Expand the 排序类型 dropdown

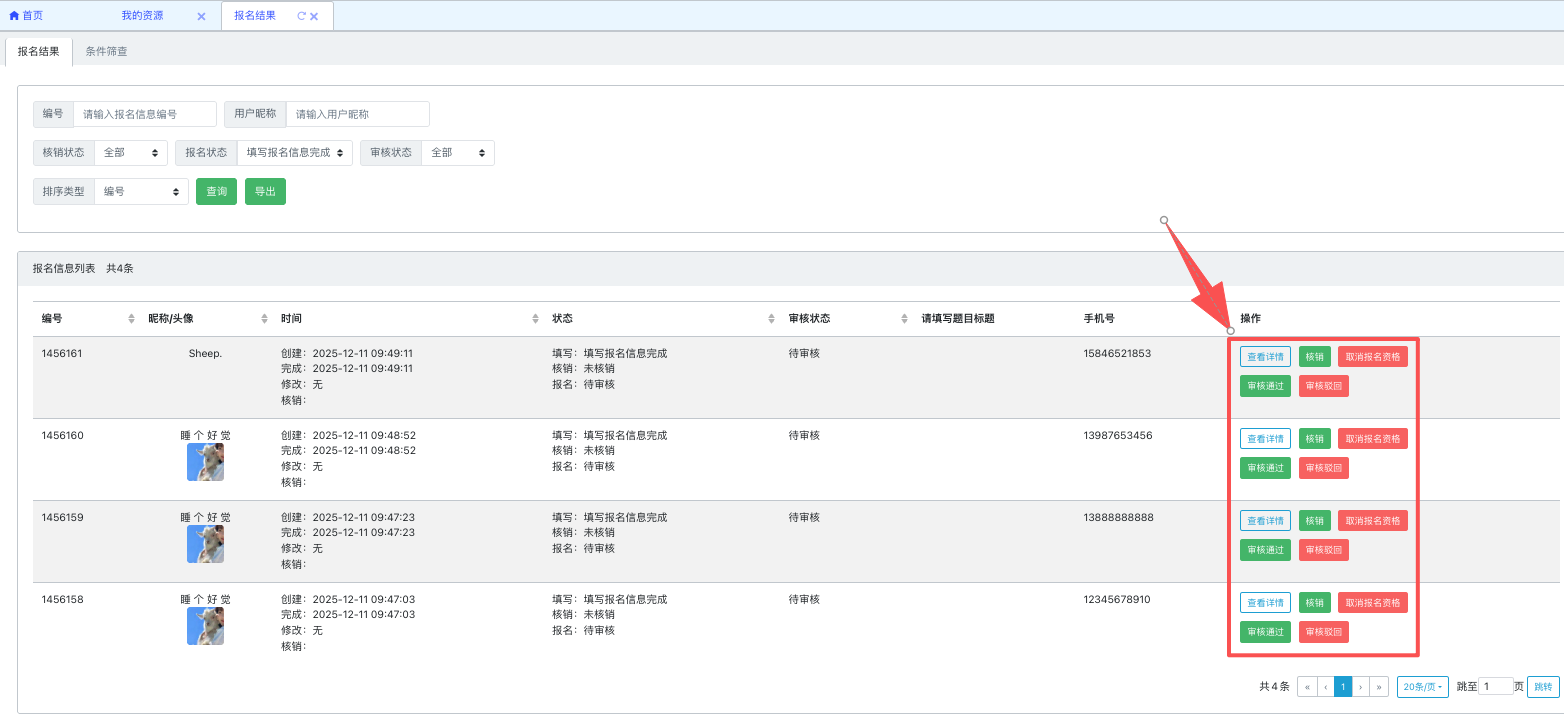(x=141, y=191)
